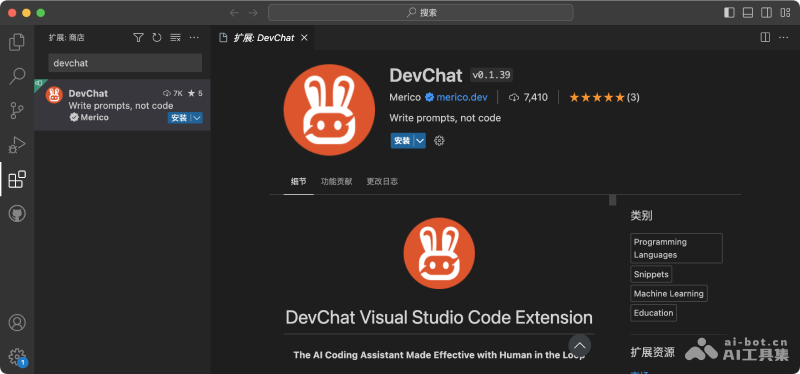This screenshot has width=800, height=374.
Task: Toggle bottom panel layout icon
Action: 747,13
